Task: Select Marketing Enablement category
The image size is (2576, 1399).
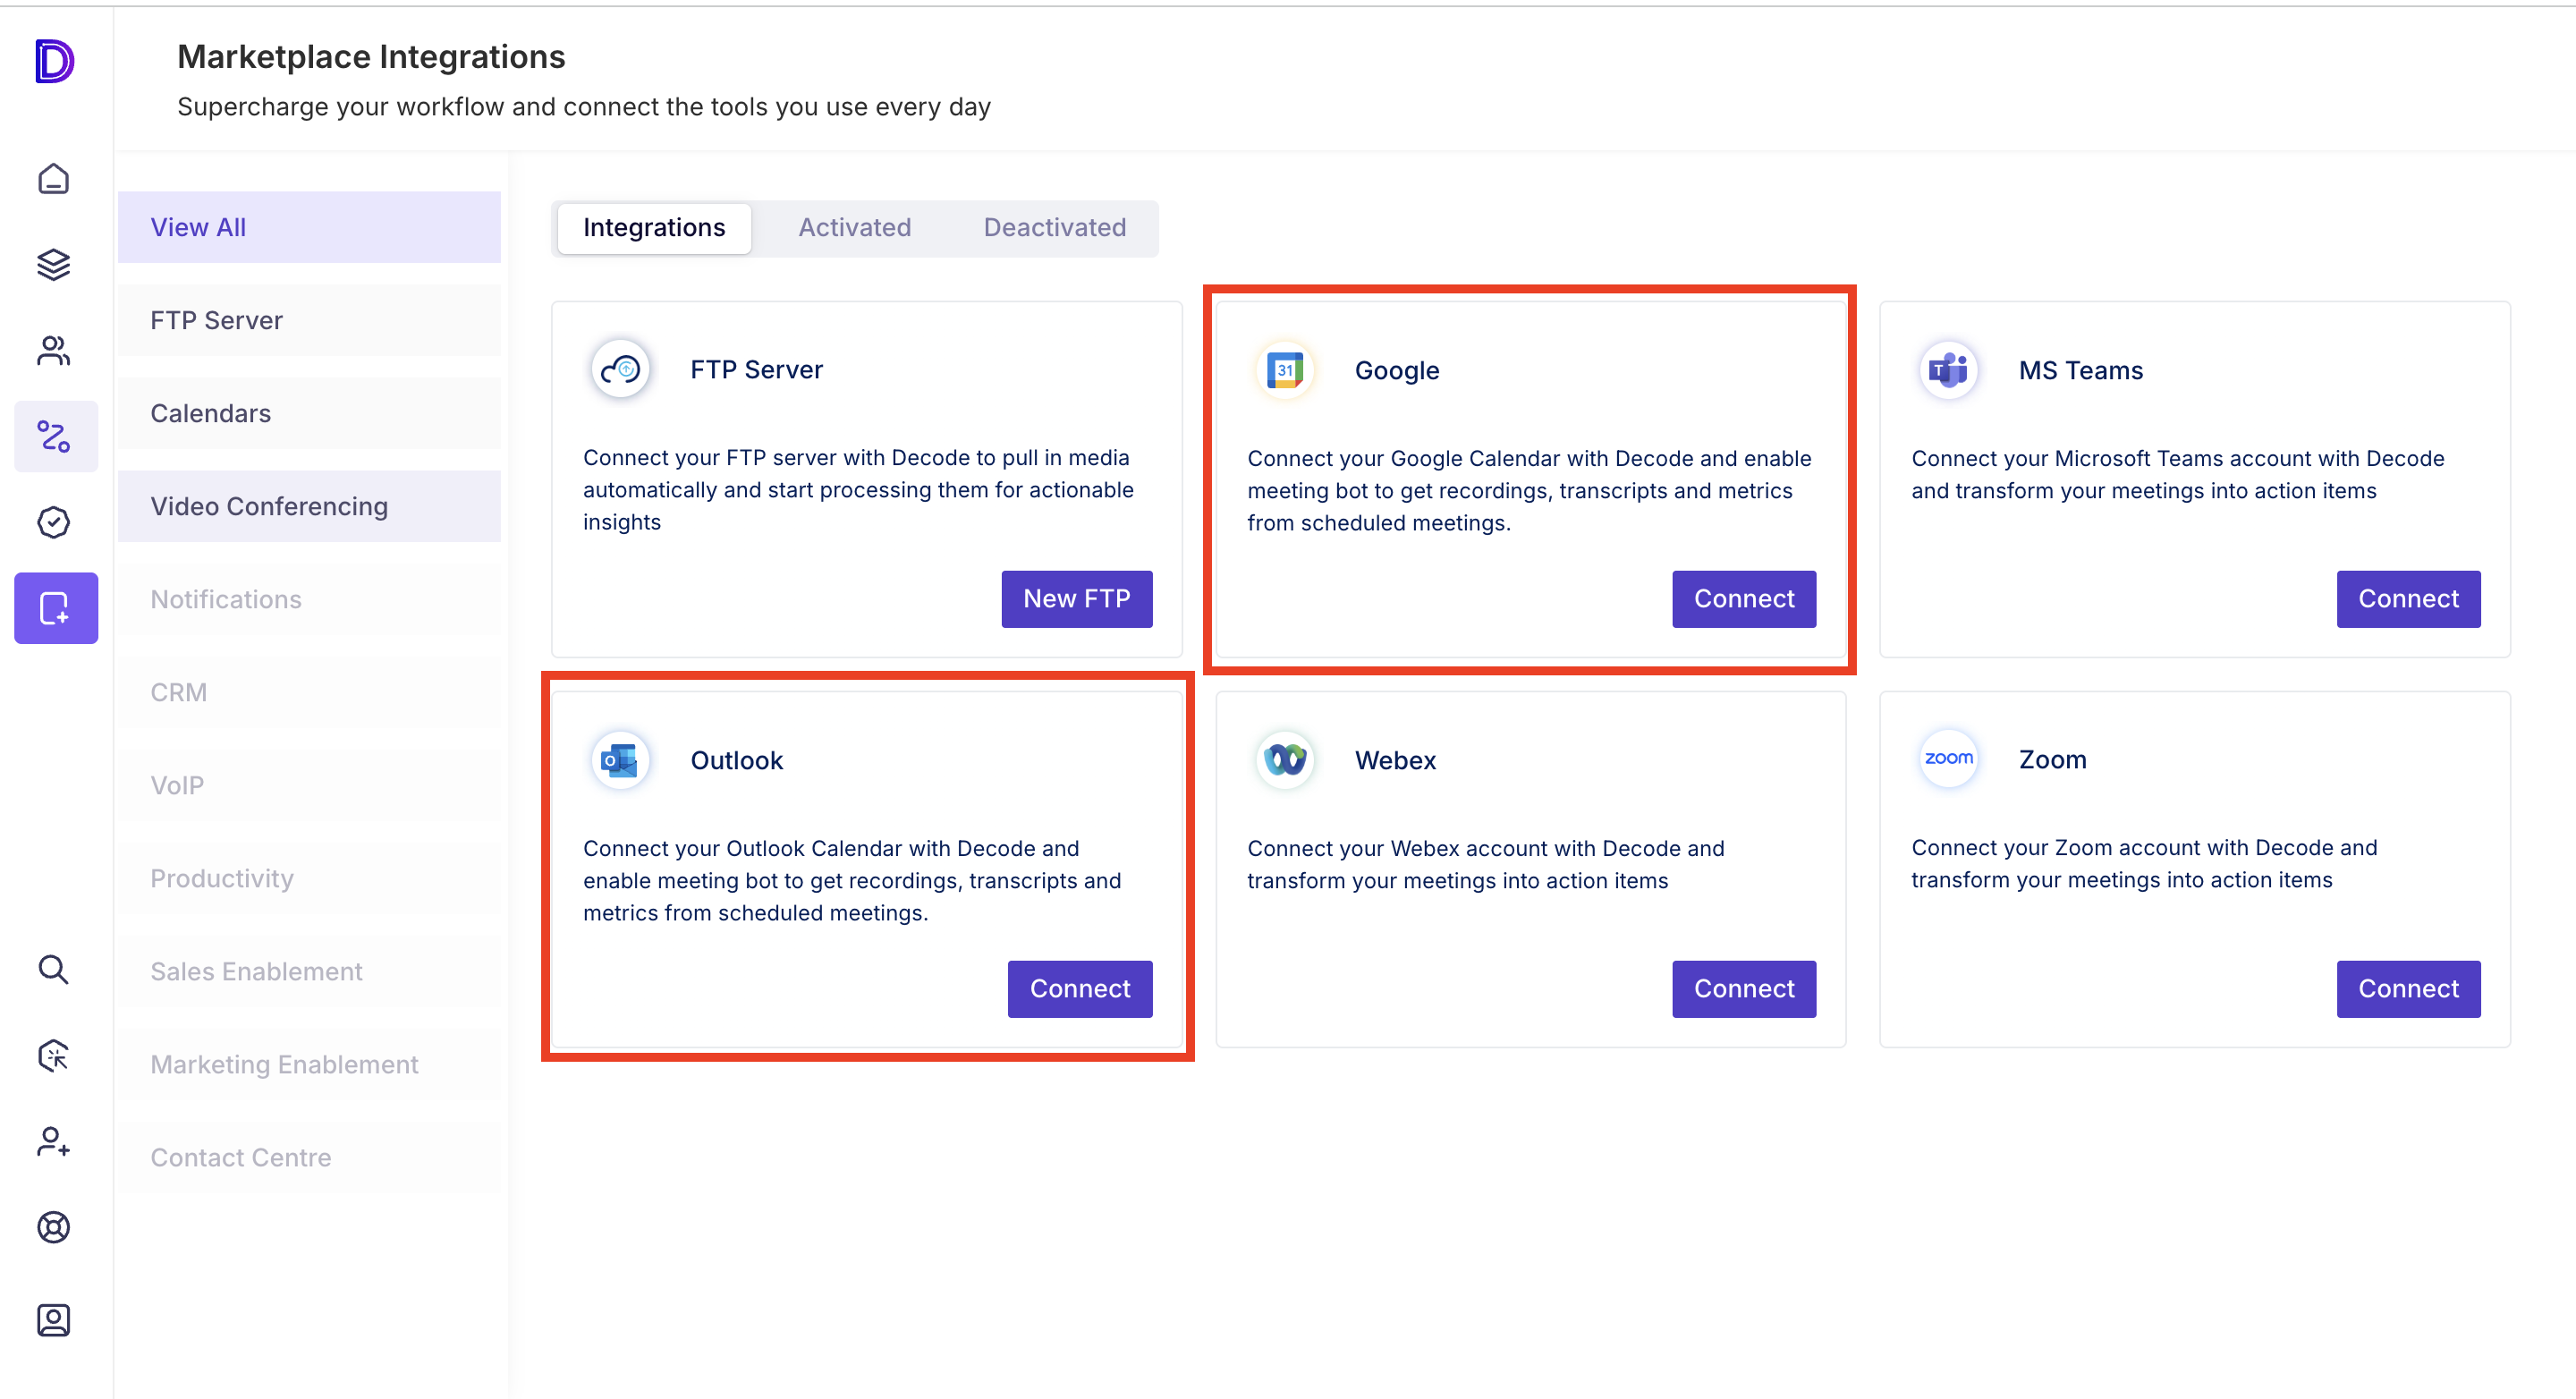Action: point(309,1064)
